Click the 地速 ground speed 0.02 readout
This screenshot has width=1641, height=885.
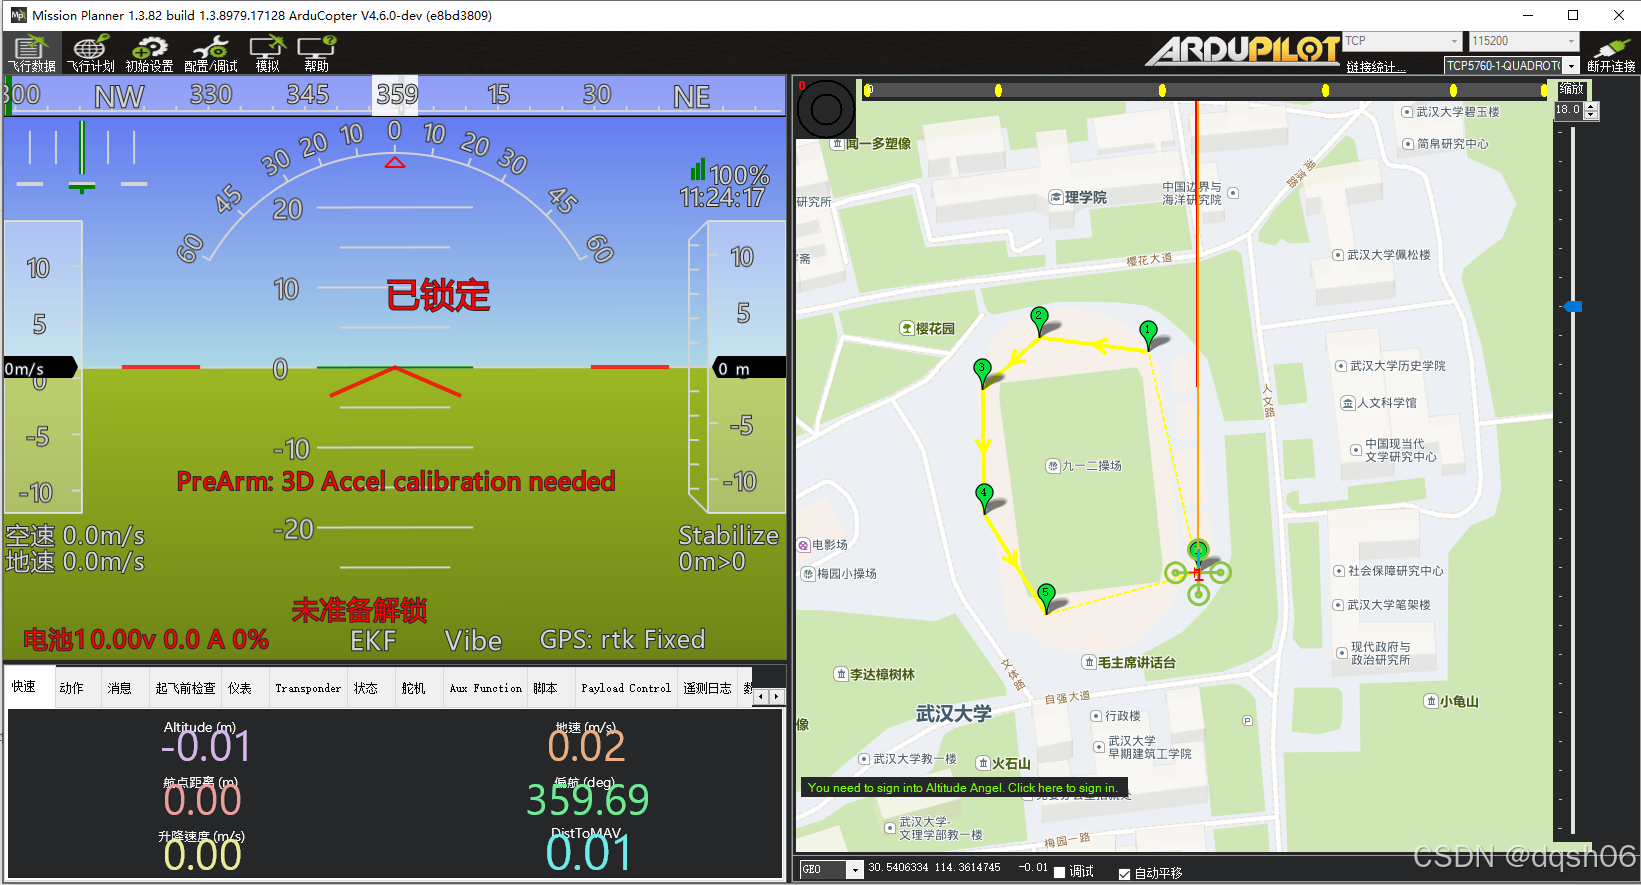click(x=586, y=746)
